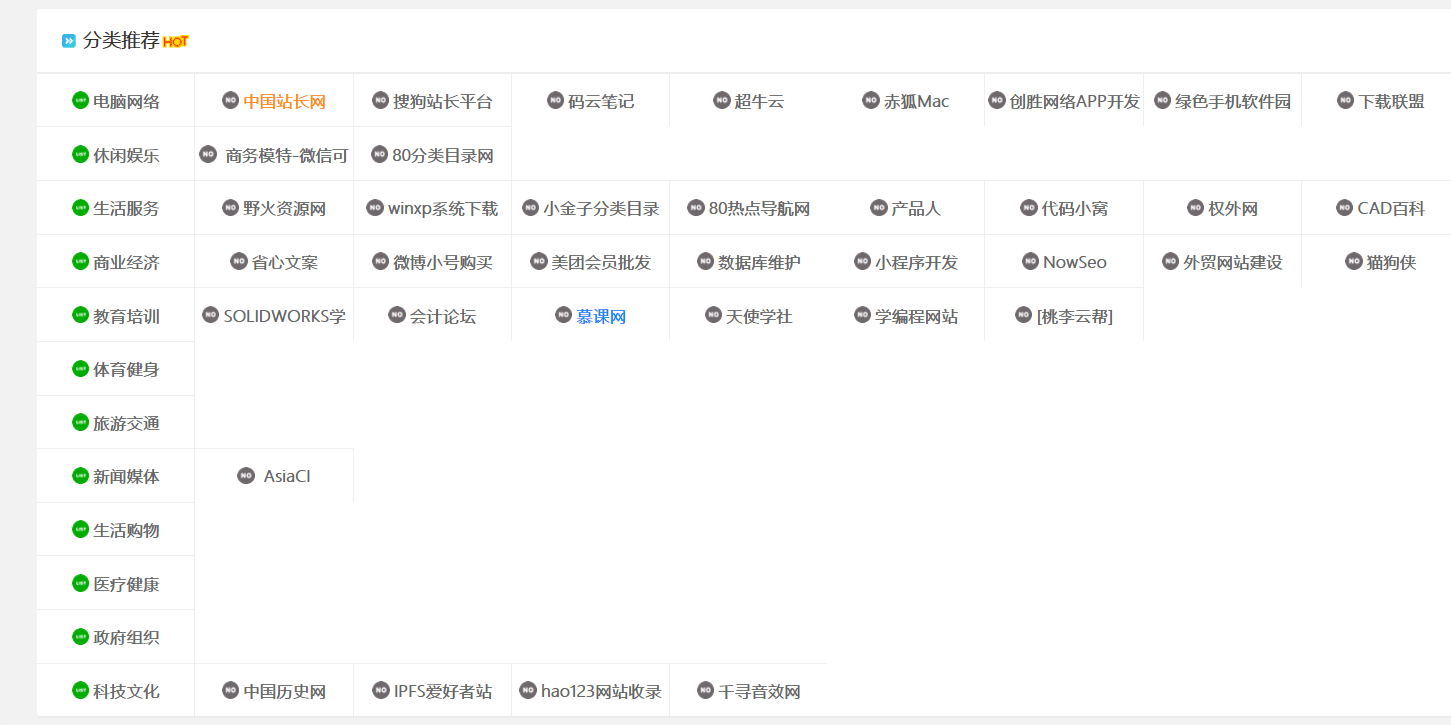This screenshot has height=725, width=1451.
Task: Go to the NowSeo link
Action: point(1075,262)
